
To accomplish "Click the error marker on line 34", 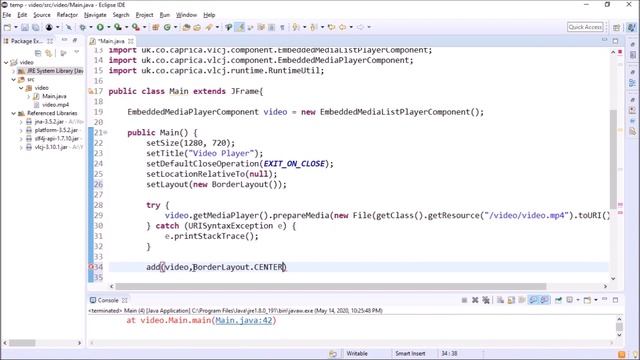I will tap(91, 267).
